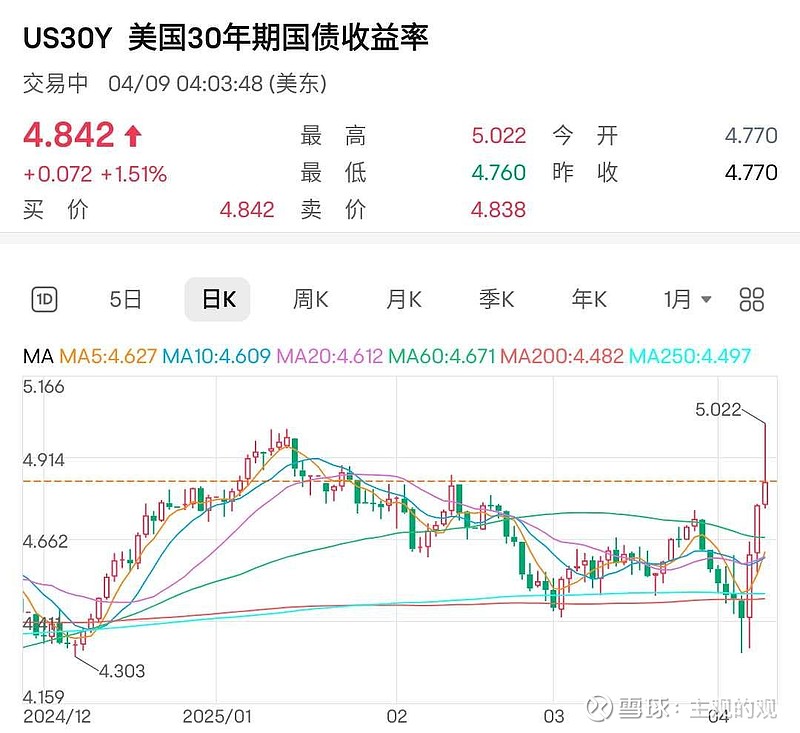Click the bid price 4.842 value
Viewport: 800px width, 733px height.
point(250,211)
